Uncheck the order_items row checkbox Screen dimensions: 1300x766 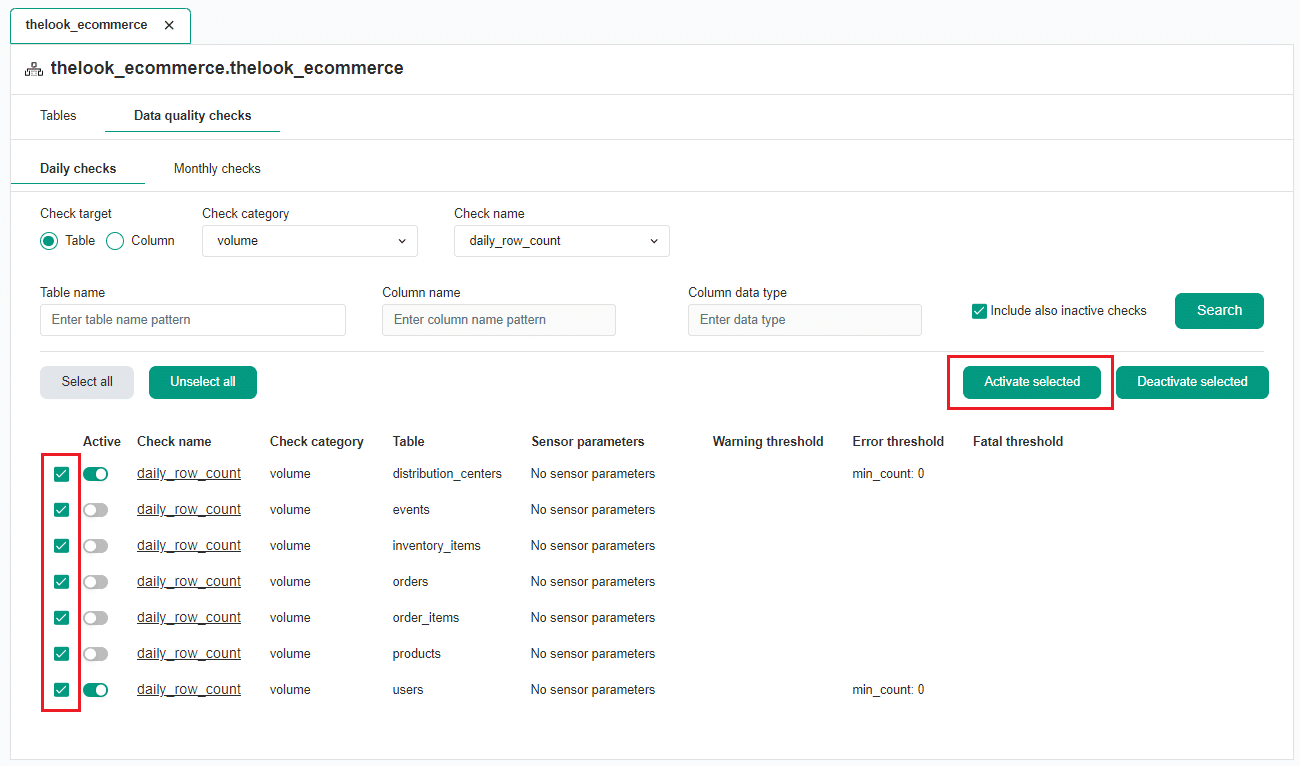(x=61, y=618)
